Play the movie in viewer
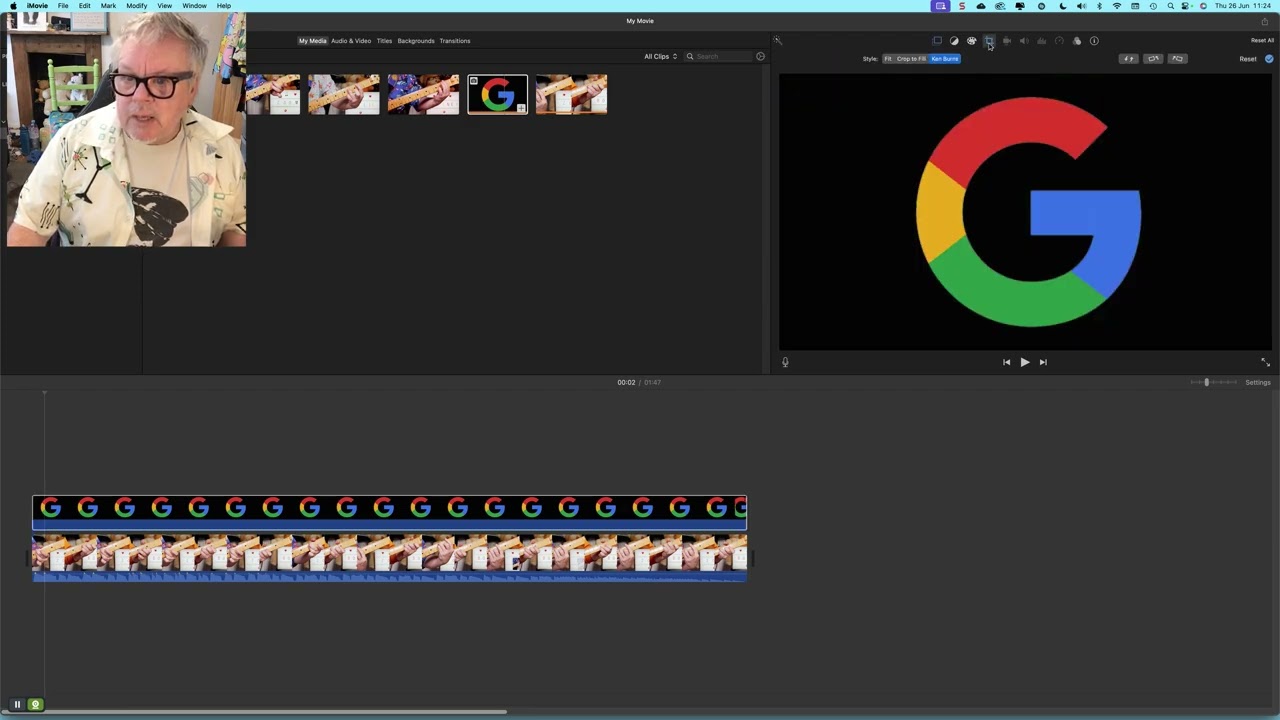 [x=1024, y=362]
